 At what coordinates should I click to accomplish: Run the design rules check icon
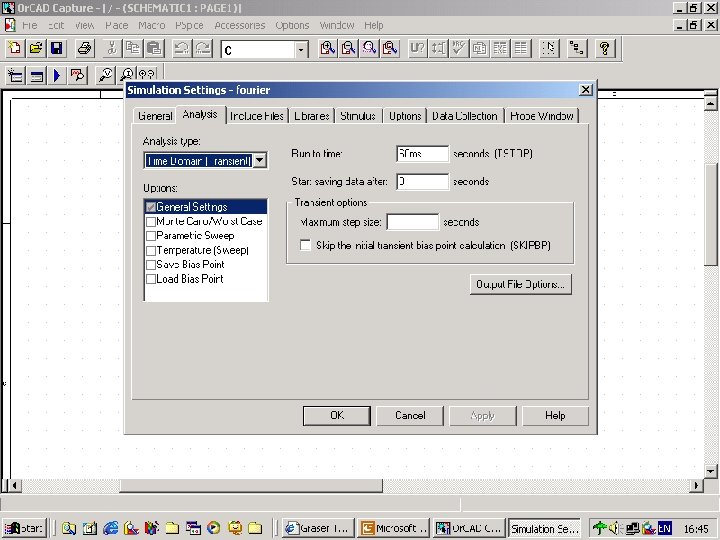tap(458, 48)
